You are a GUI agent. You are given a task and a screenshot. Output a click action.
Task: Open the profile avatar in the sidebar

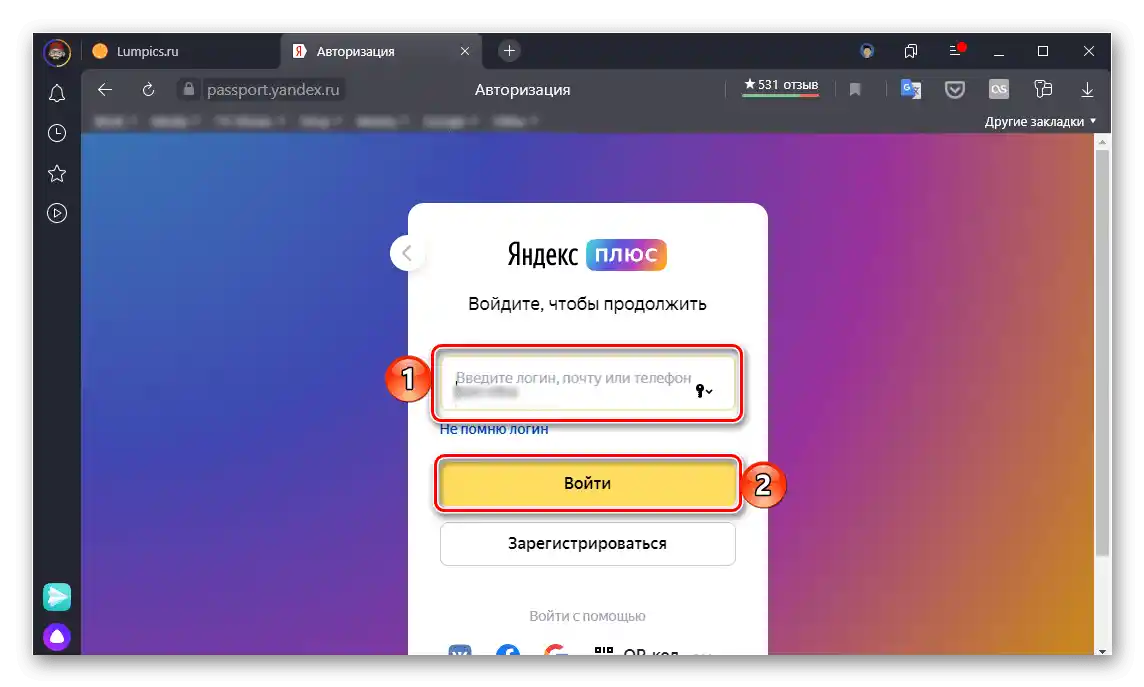pyautogui.click(x=57, y=52)
